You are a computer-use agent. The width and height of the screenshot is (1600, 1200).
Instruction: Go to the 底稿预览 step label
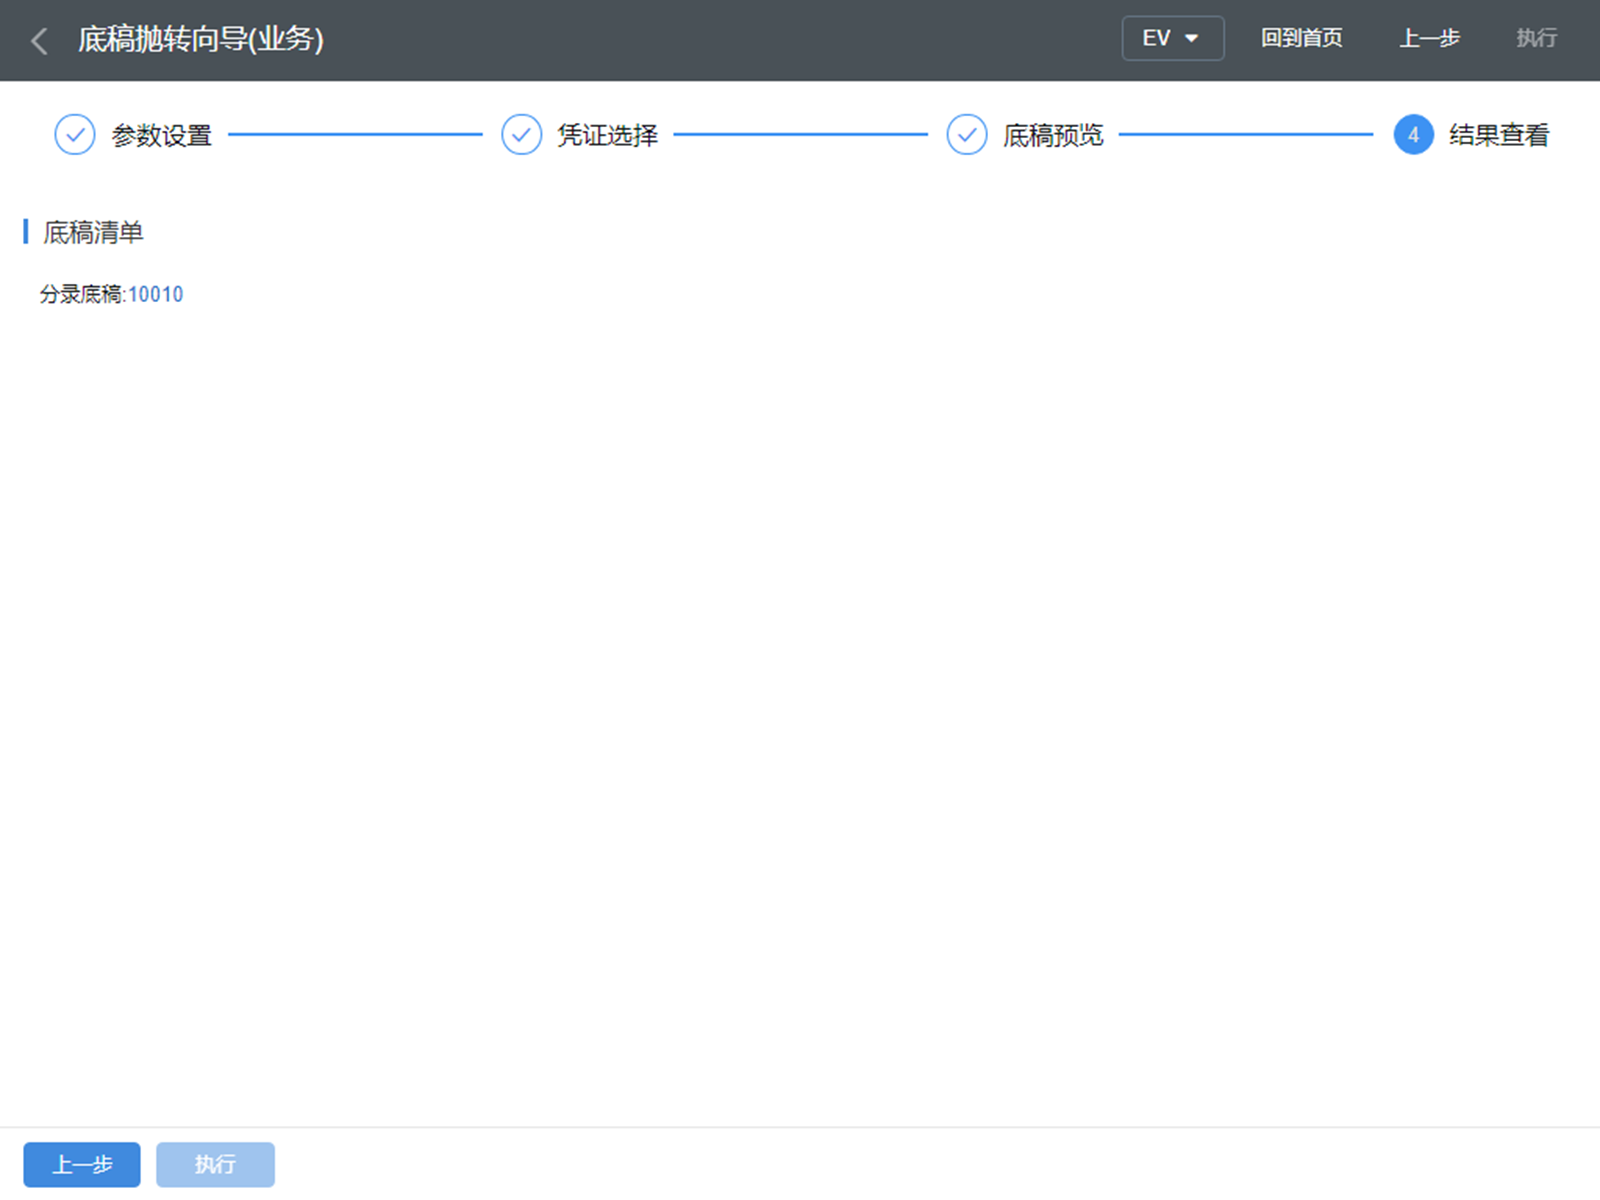(x=1053, y=136)
